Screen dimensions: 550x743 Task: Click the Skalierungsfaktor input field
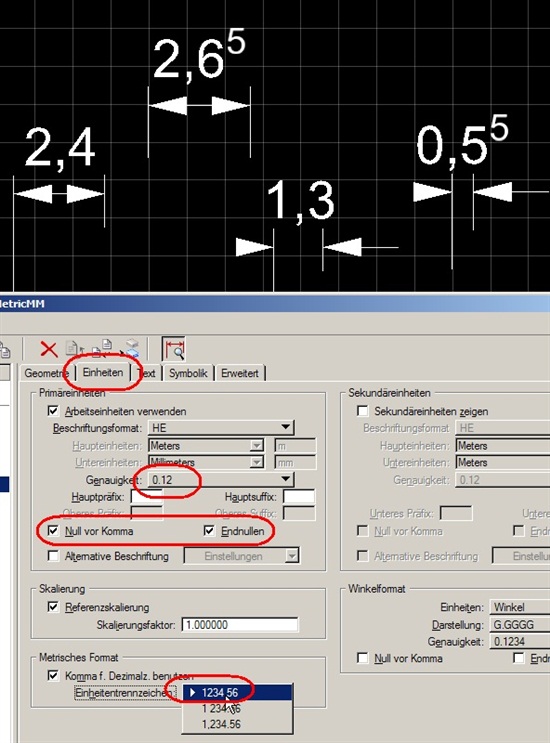click(x=240, y=625)
